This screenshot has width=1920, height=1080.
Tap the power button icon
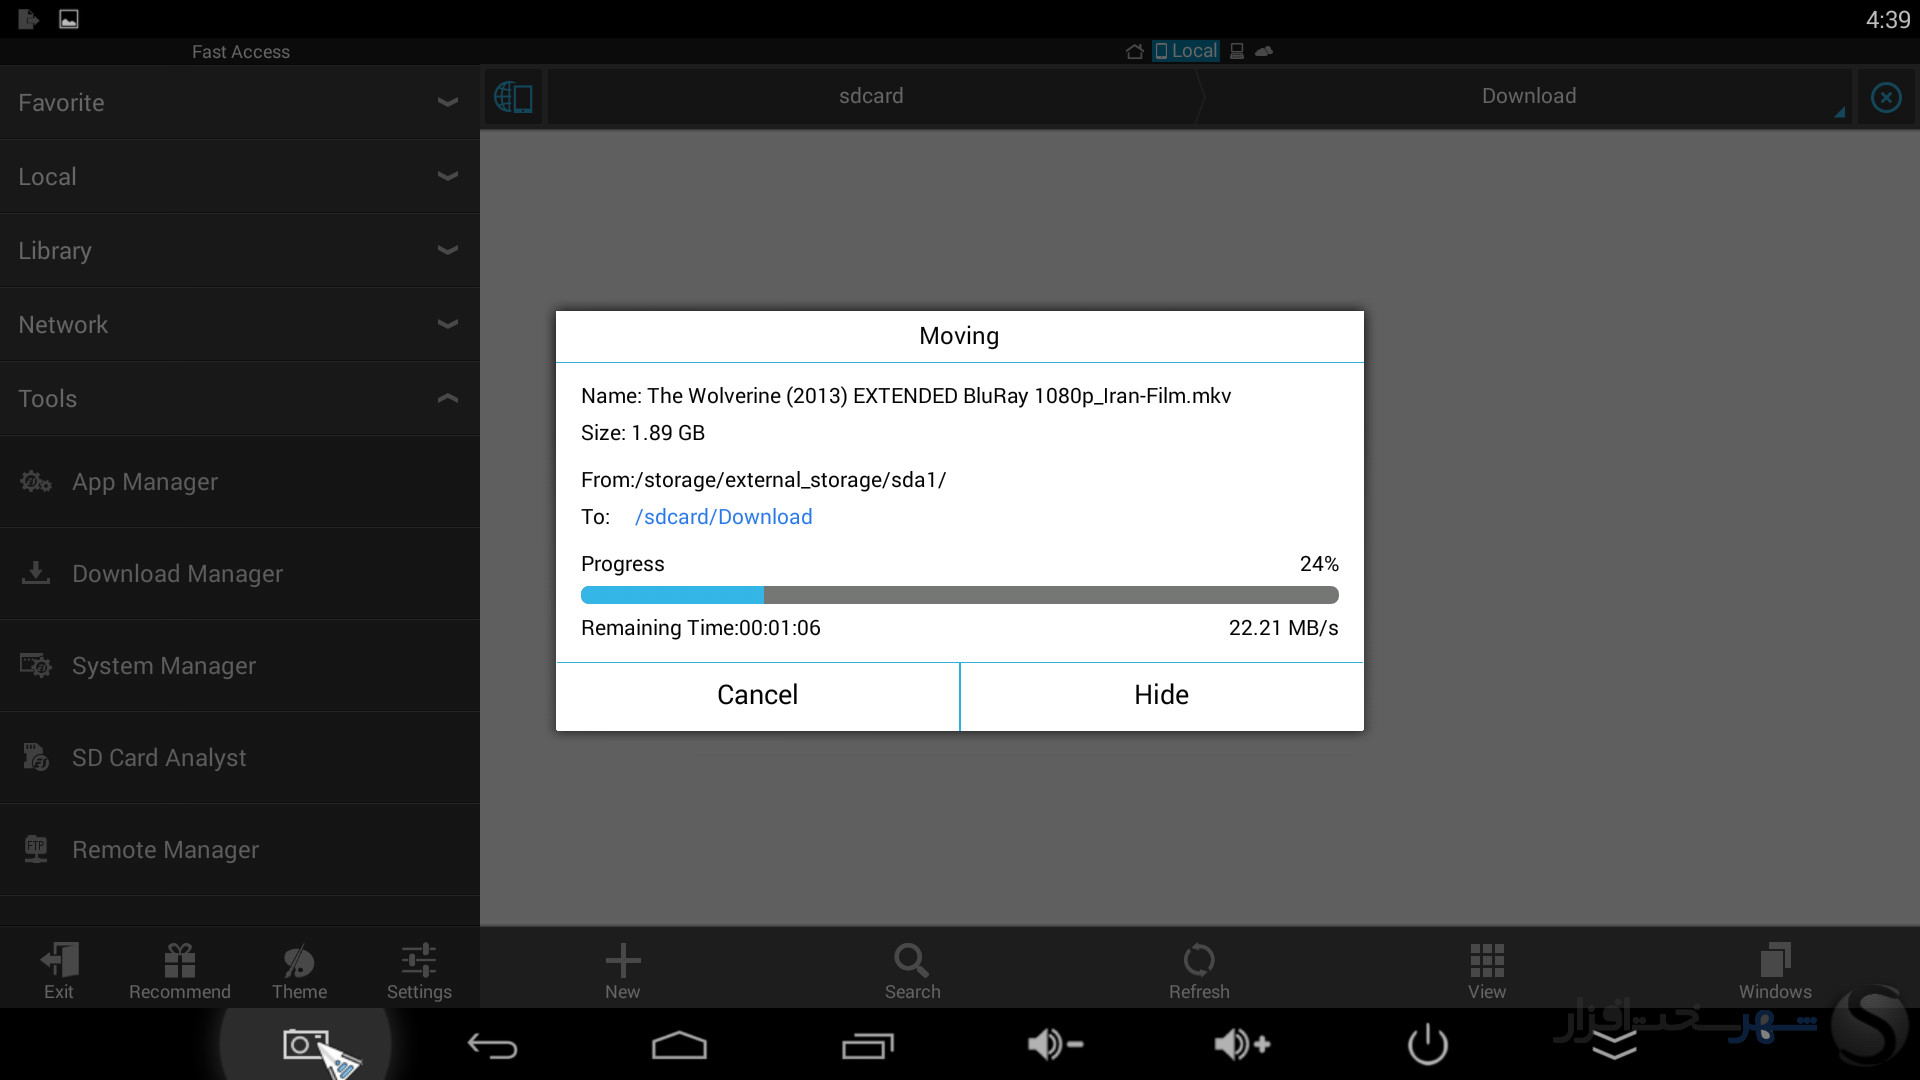[1427, 1045]
